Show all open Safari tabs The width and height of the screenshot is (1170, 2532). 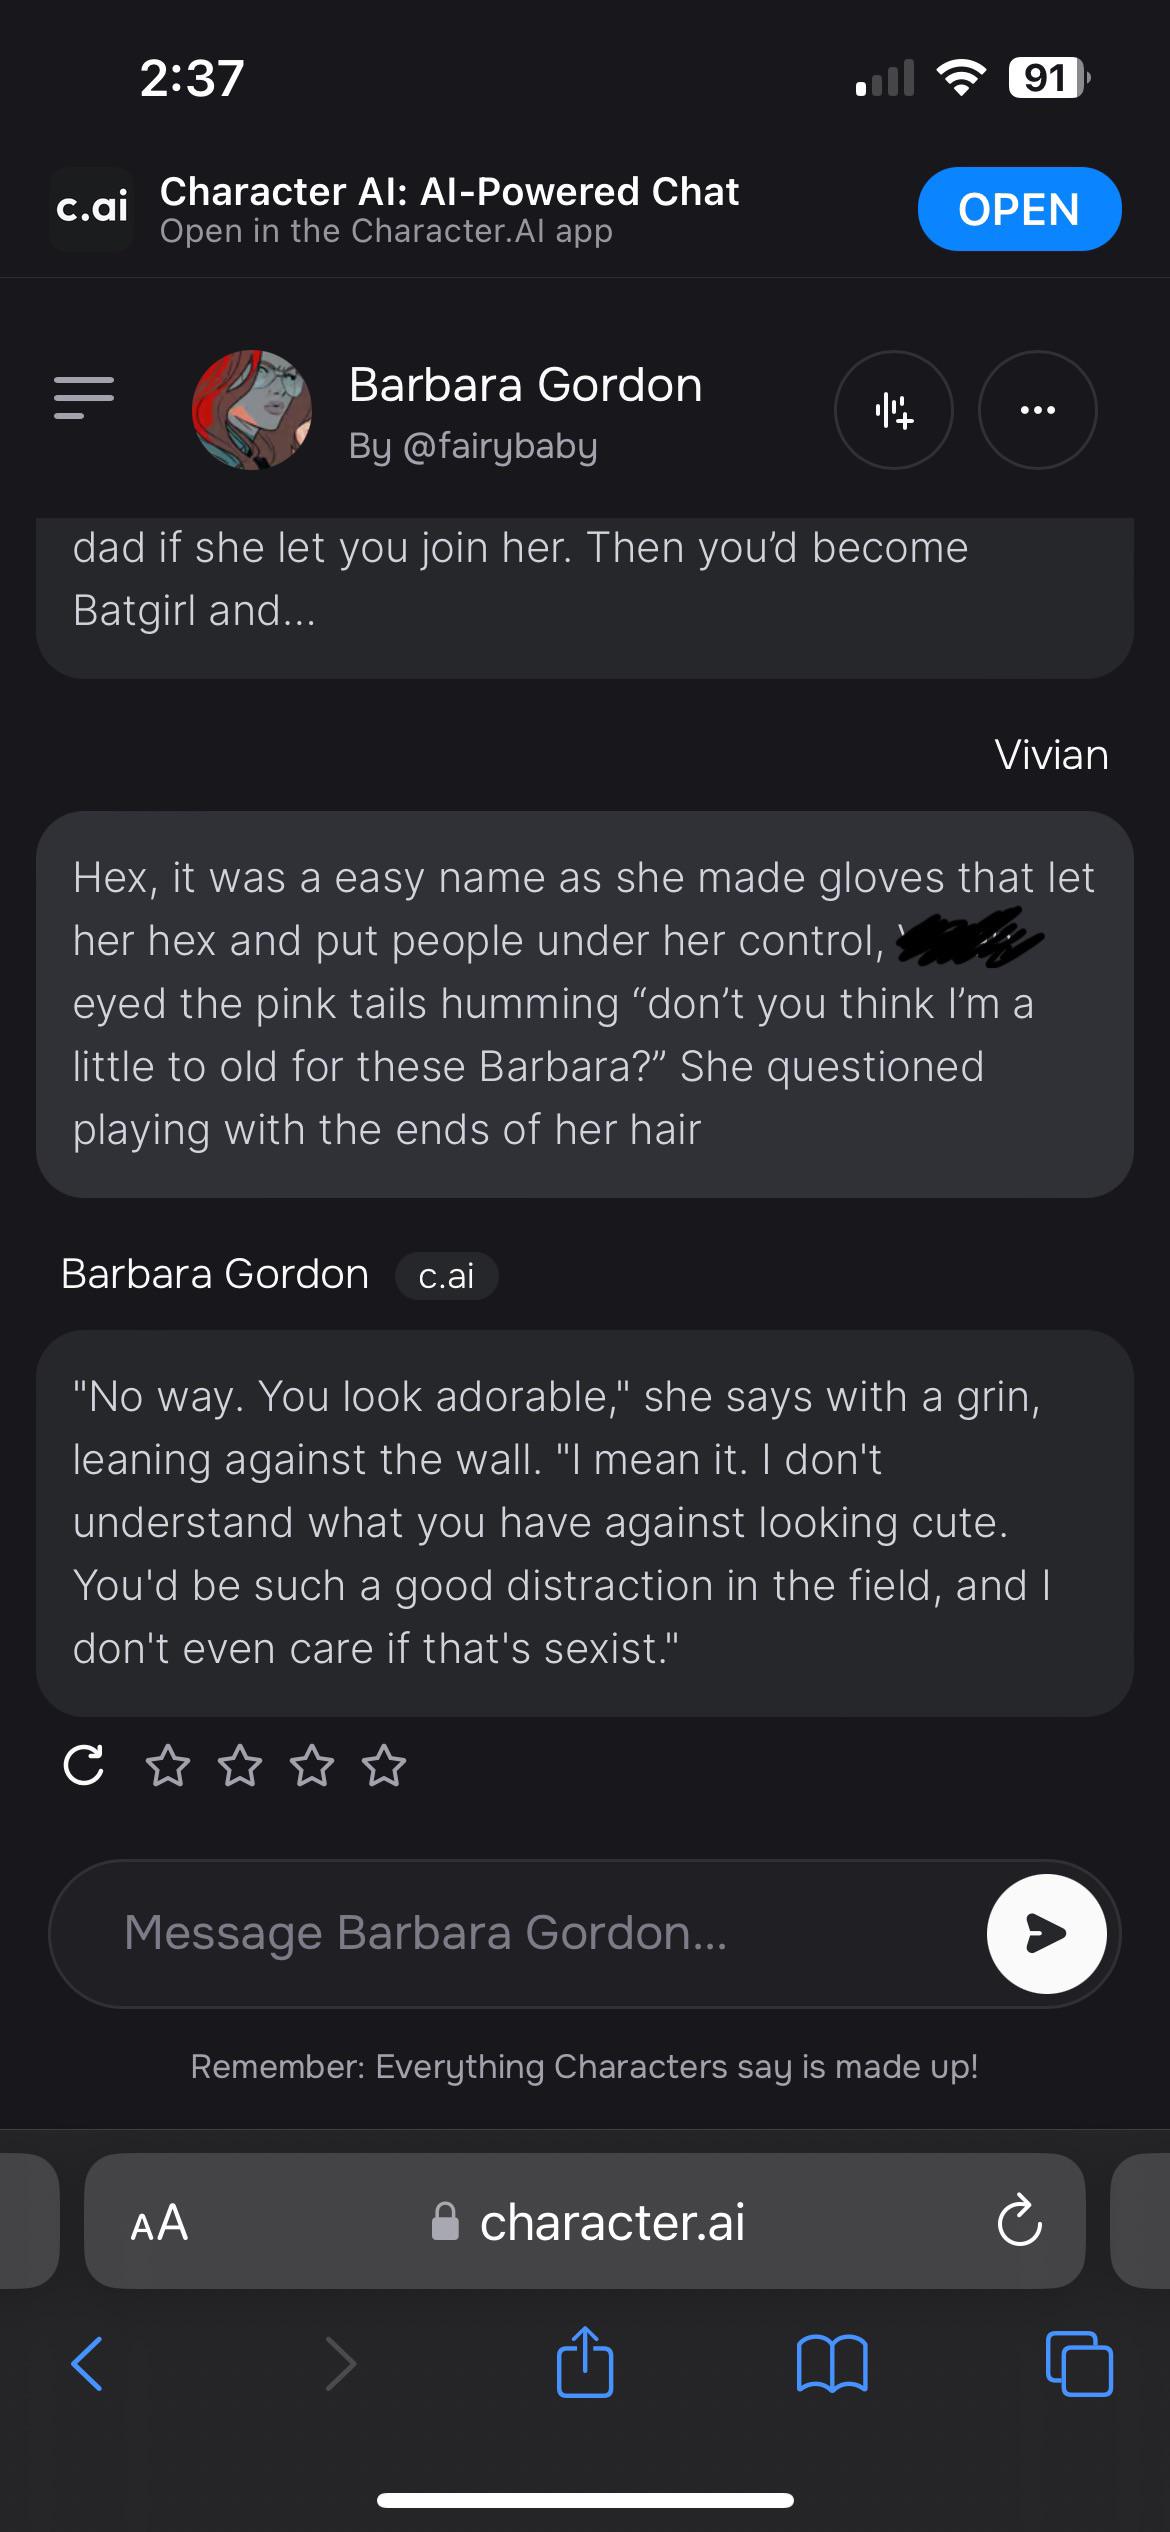1078,2363
